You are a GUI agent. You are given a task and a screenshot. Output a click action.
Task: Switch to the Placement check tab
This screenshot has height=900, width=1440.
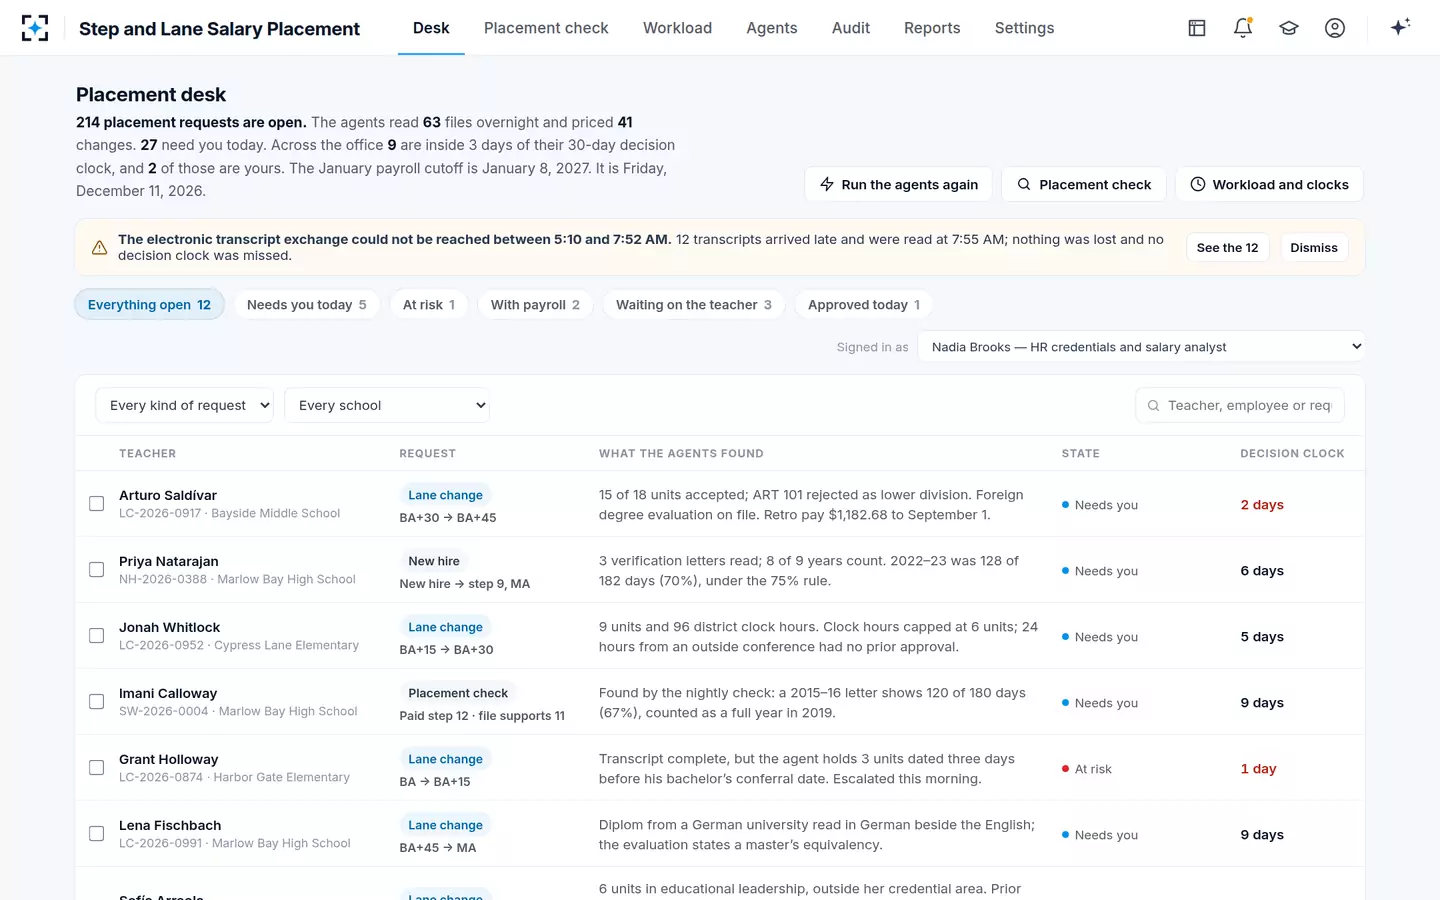(x=546, y=28)
